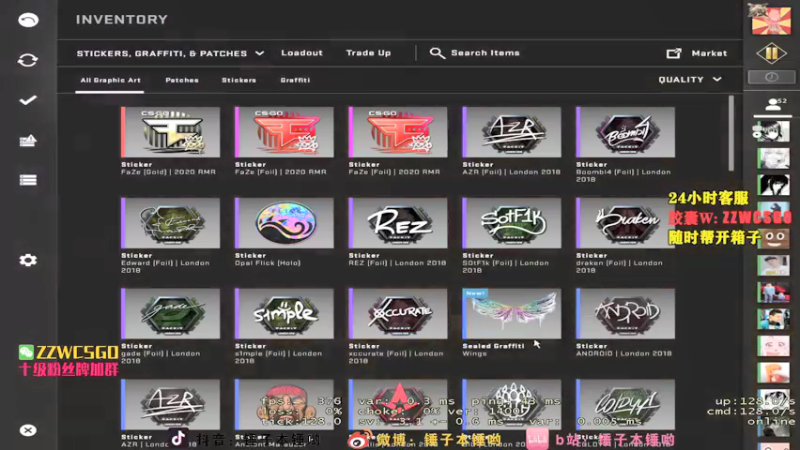Image resolution: width=800 pixels, height=450 pixels.
Task: Select Opal Flick (Holo) sticker
Action: 284,223
